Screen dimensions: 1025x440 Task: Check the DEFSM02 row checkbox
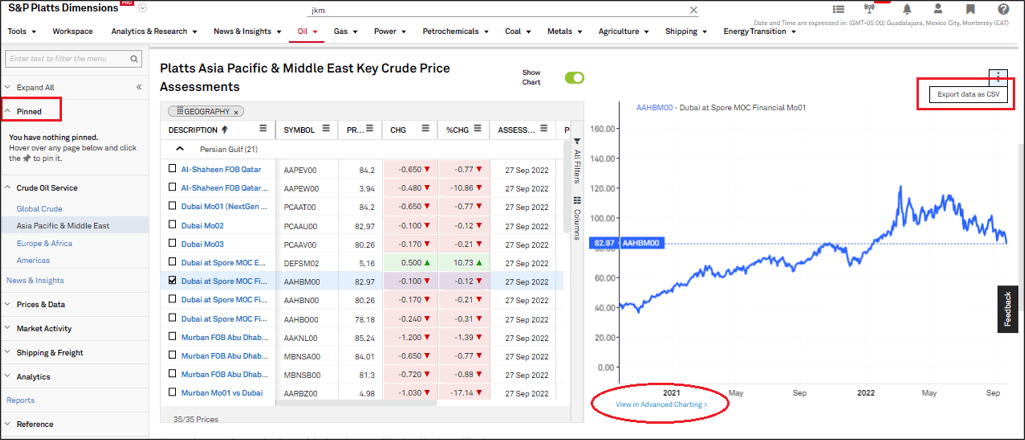click(x=172, y=262)
